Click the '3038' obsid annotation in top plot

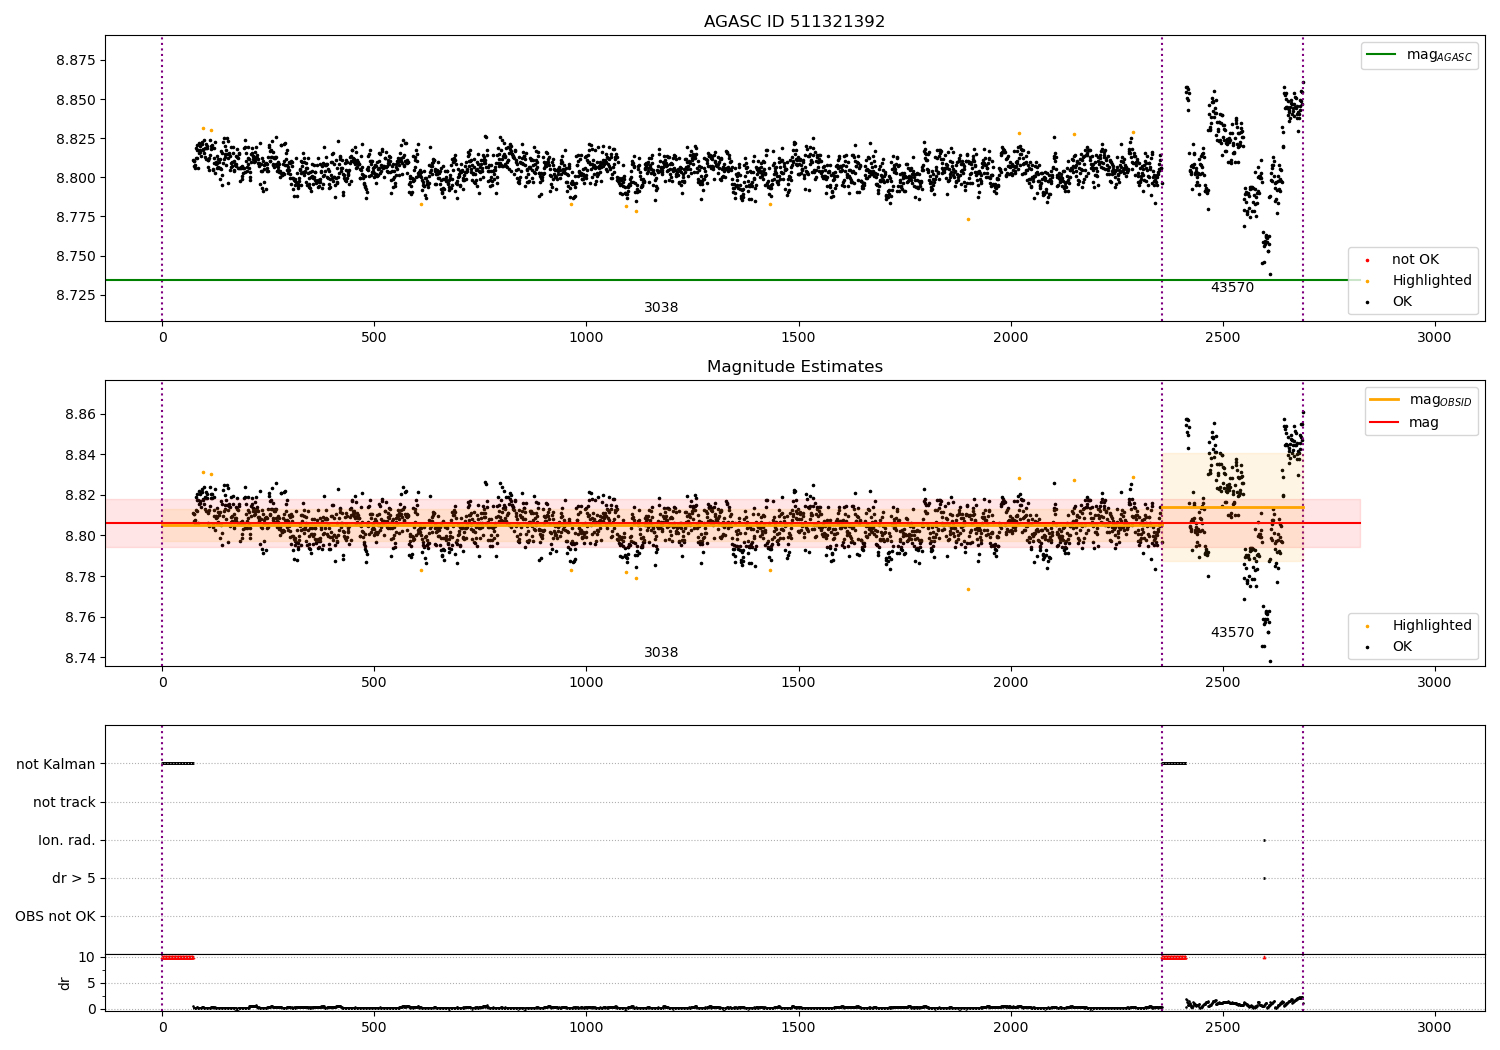pos(661,307)
